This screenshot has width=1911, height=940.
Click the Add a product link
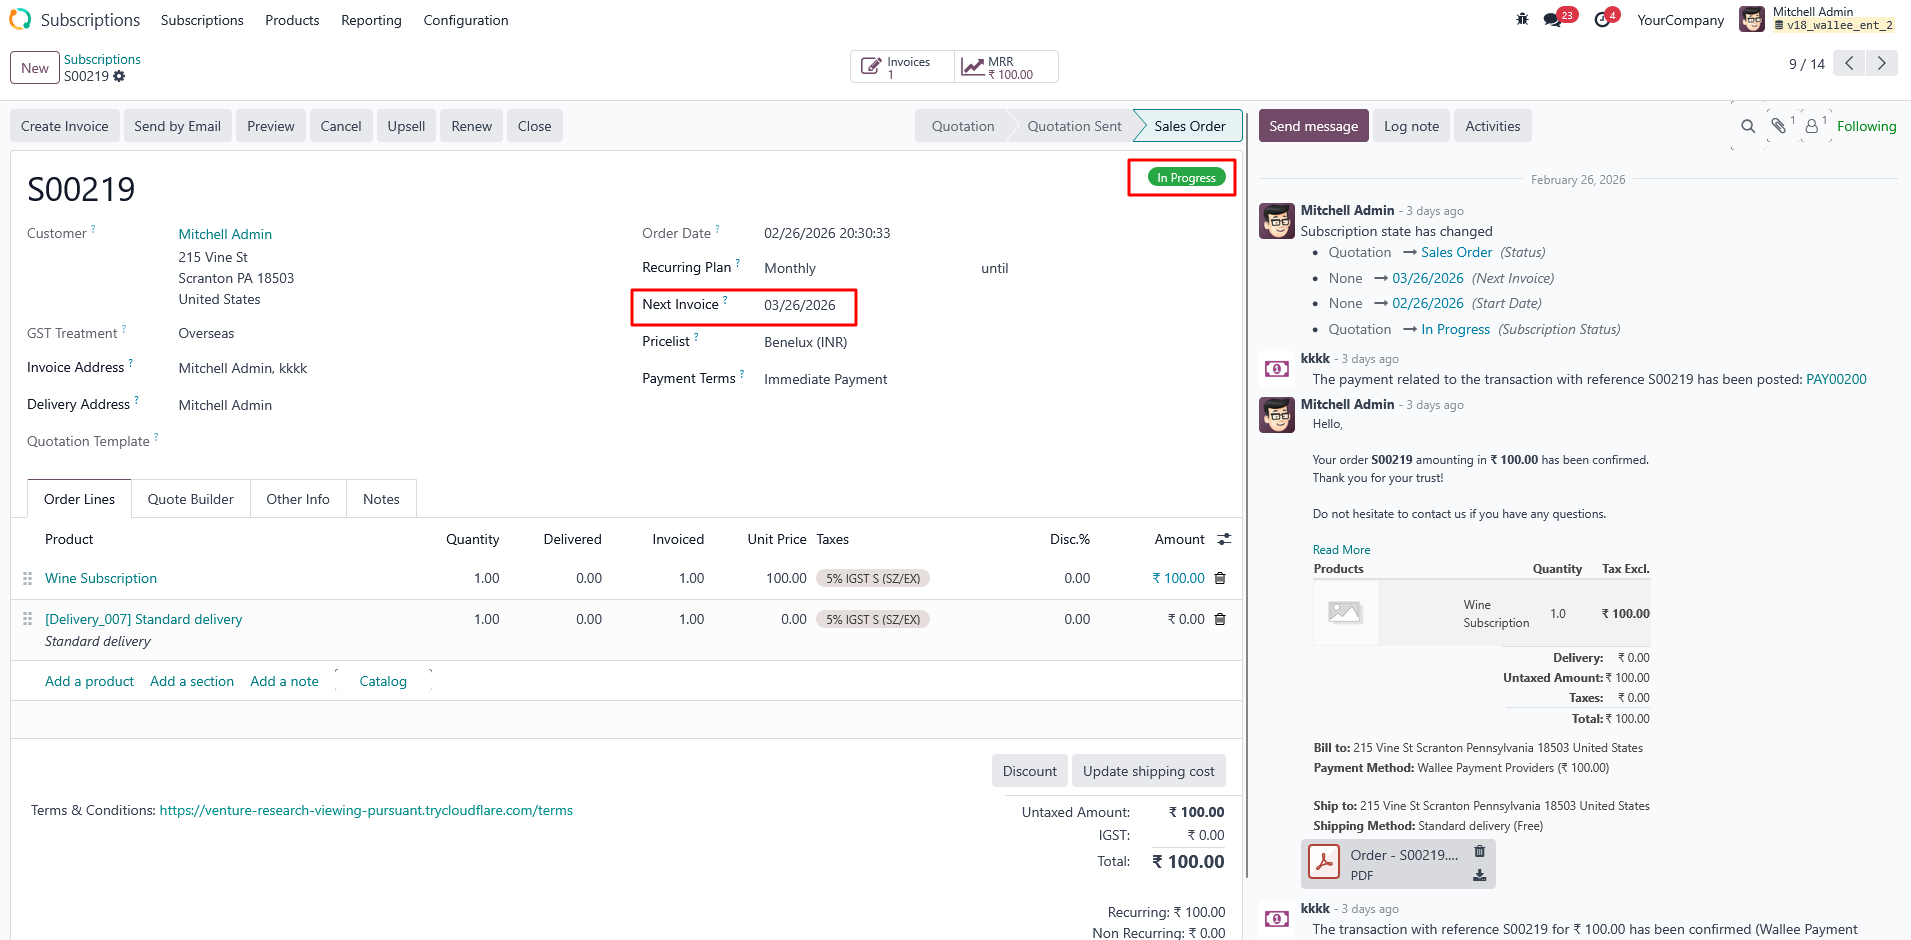pos(89,681)
